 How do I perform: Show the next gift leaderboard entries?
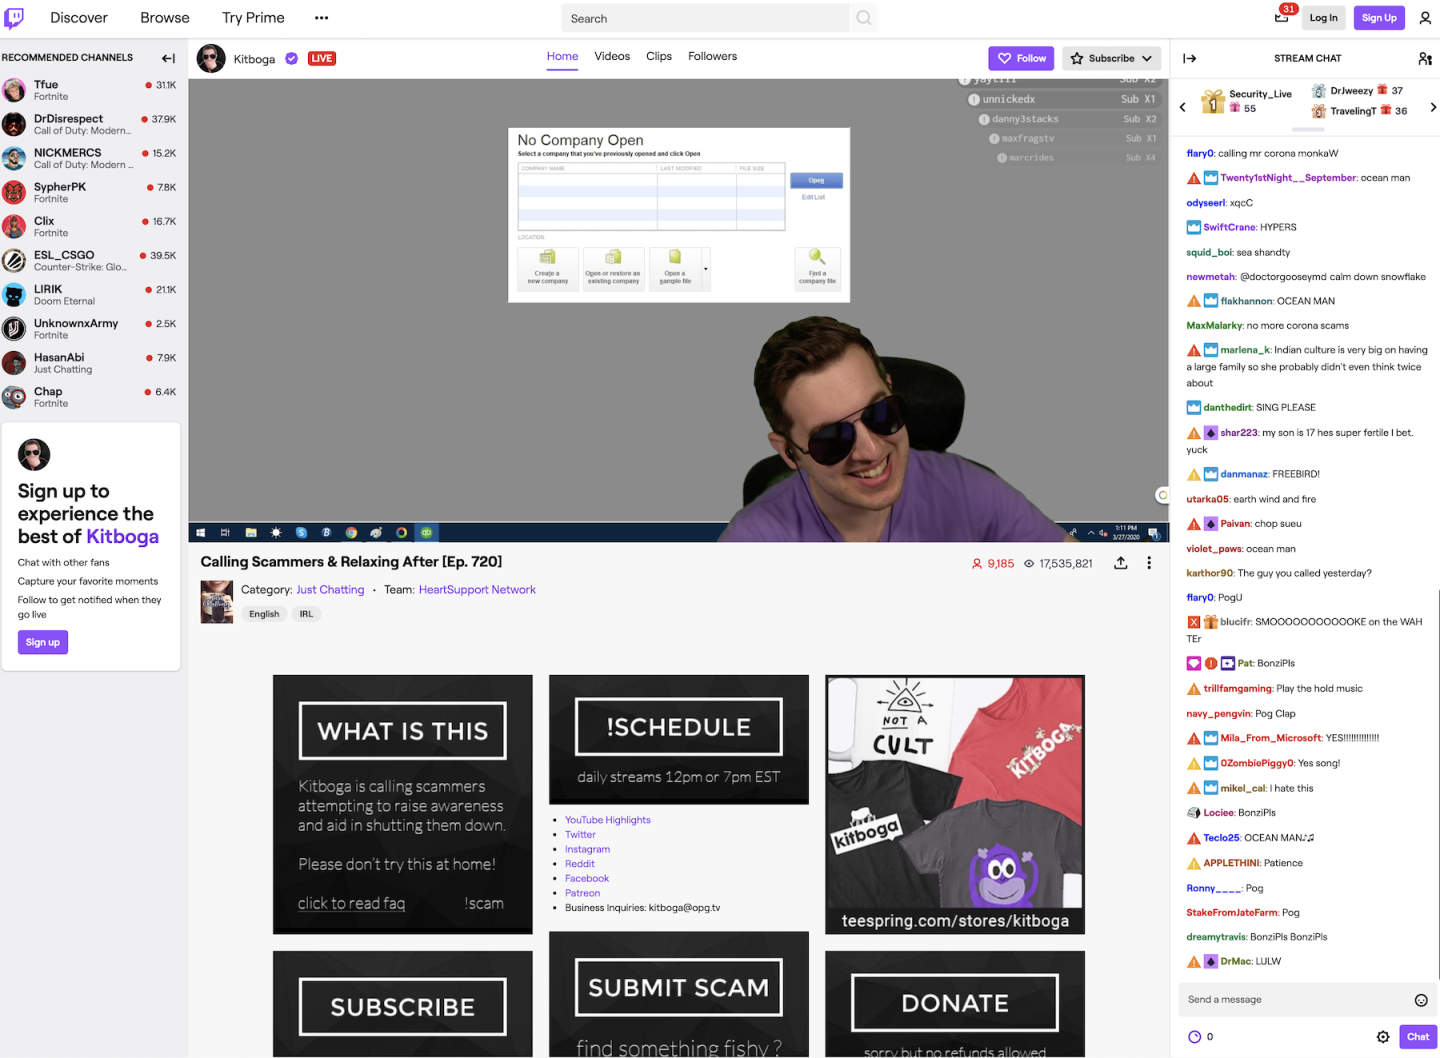click(x=1433, y=106)
